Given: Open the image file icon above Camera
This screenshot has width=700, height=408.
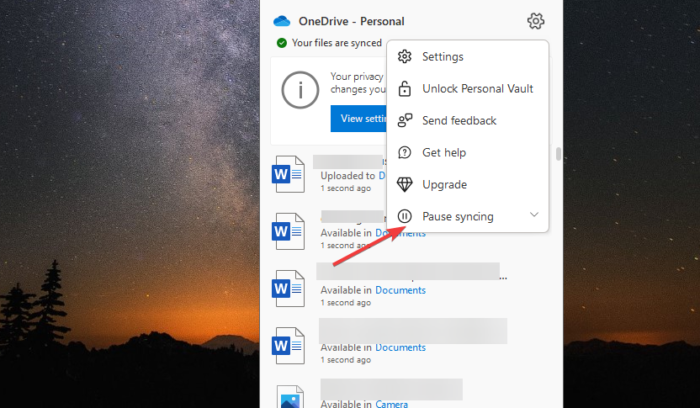Looking at the screenshot, I should (288, 397).
